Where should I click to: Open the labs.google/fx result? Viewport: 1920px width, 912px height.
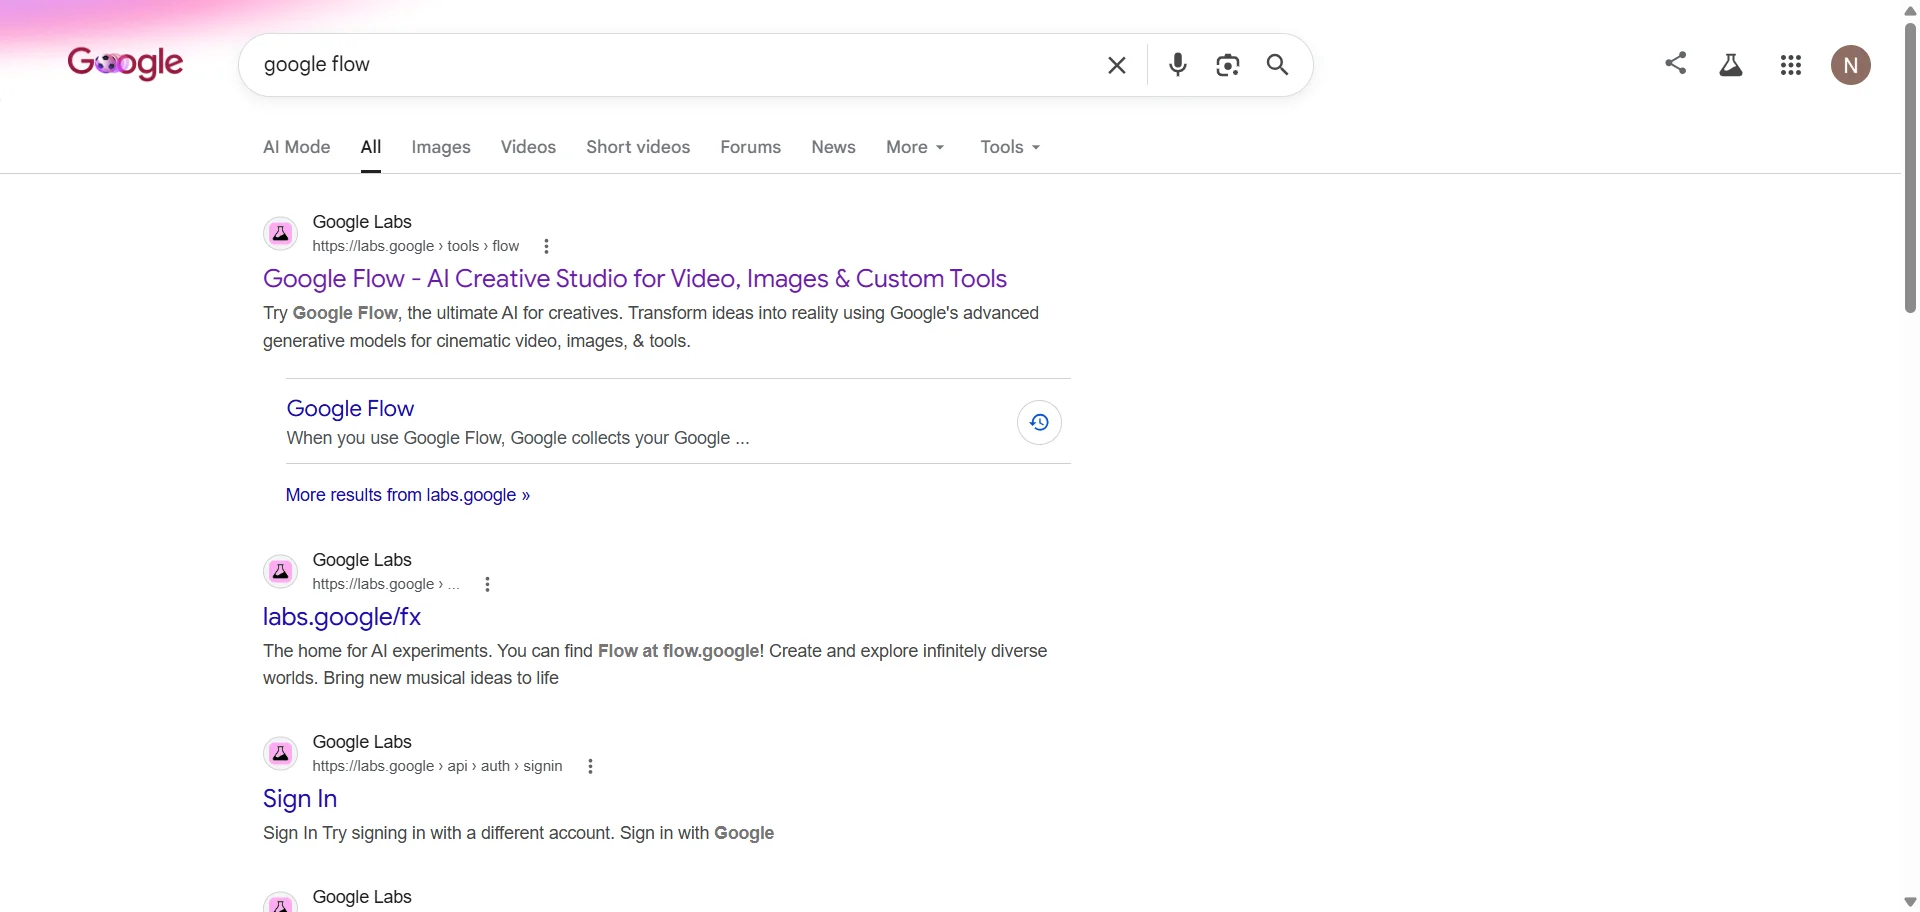342,617
